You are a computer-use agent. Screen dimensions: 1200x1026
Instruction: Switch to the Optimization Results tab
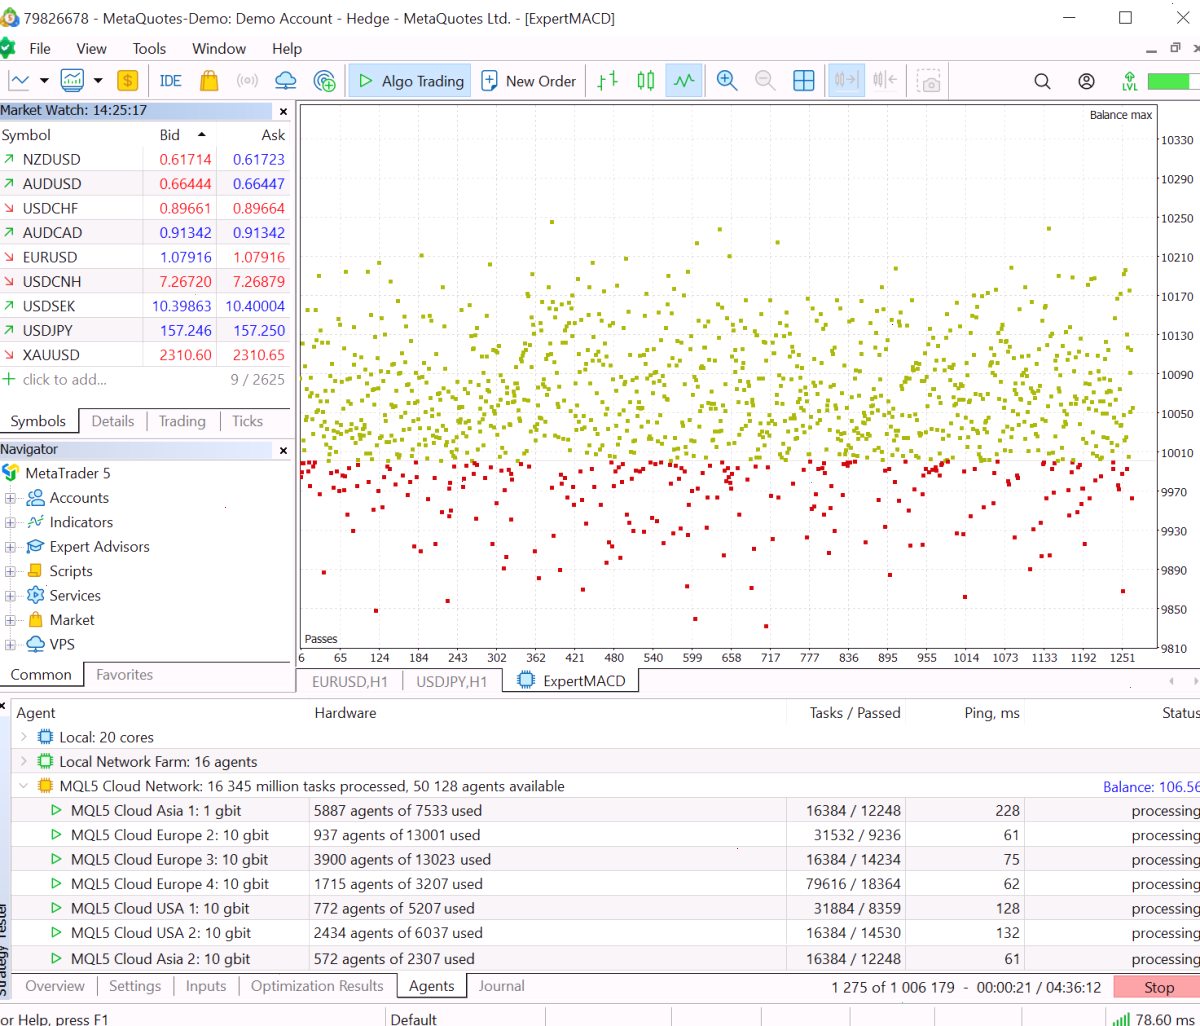[317, 986]
